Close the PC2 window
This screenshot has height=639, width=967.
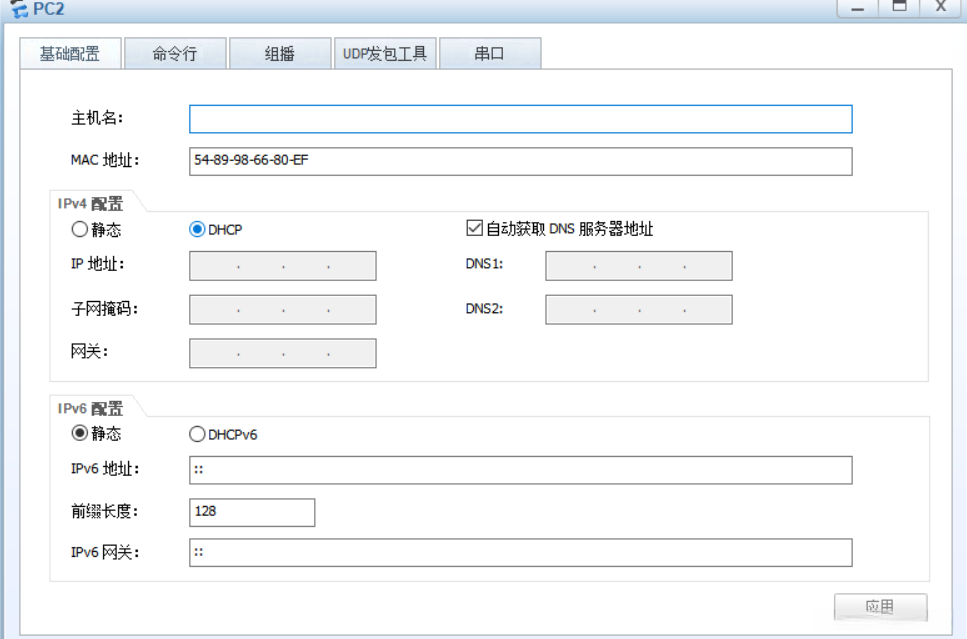point(941,7)
